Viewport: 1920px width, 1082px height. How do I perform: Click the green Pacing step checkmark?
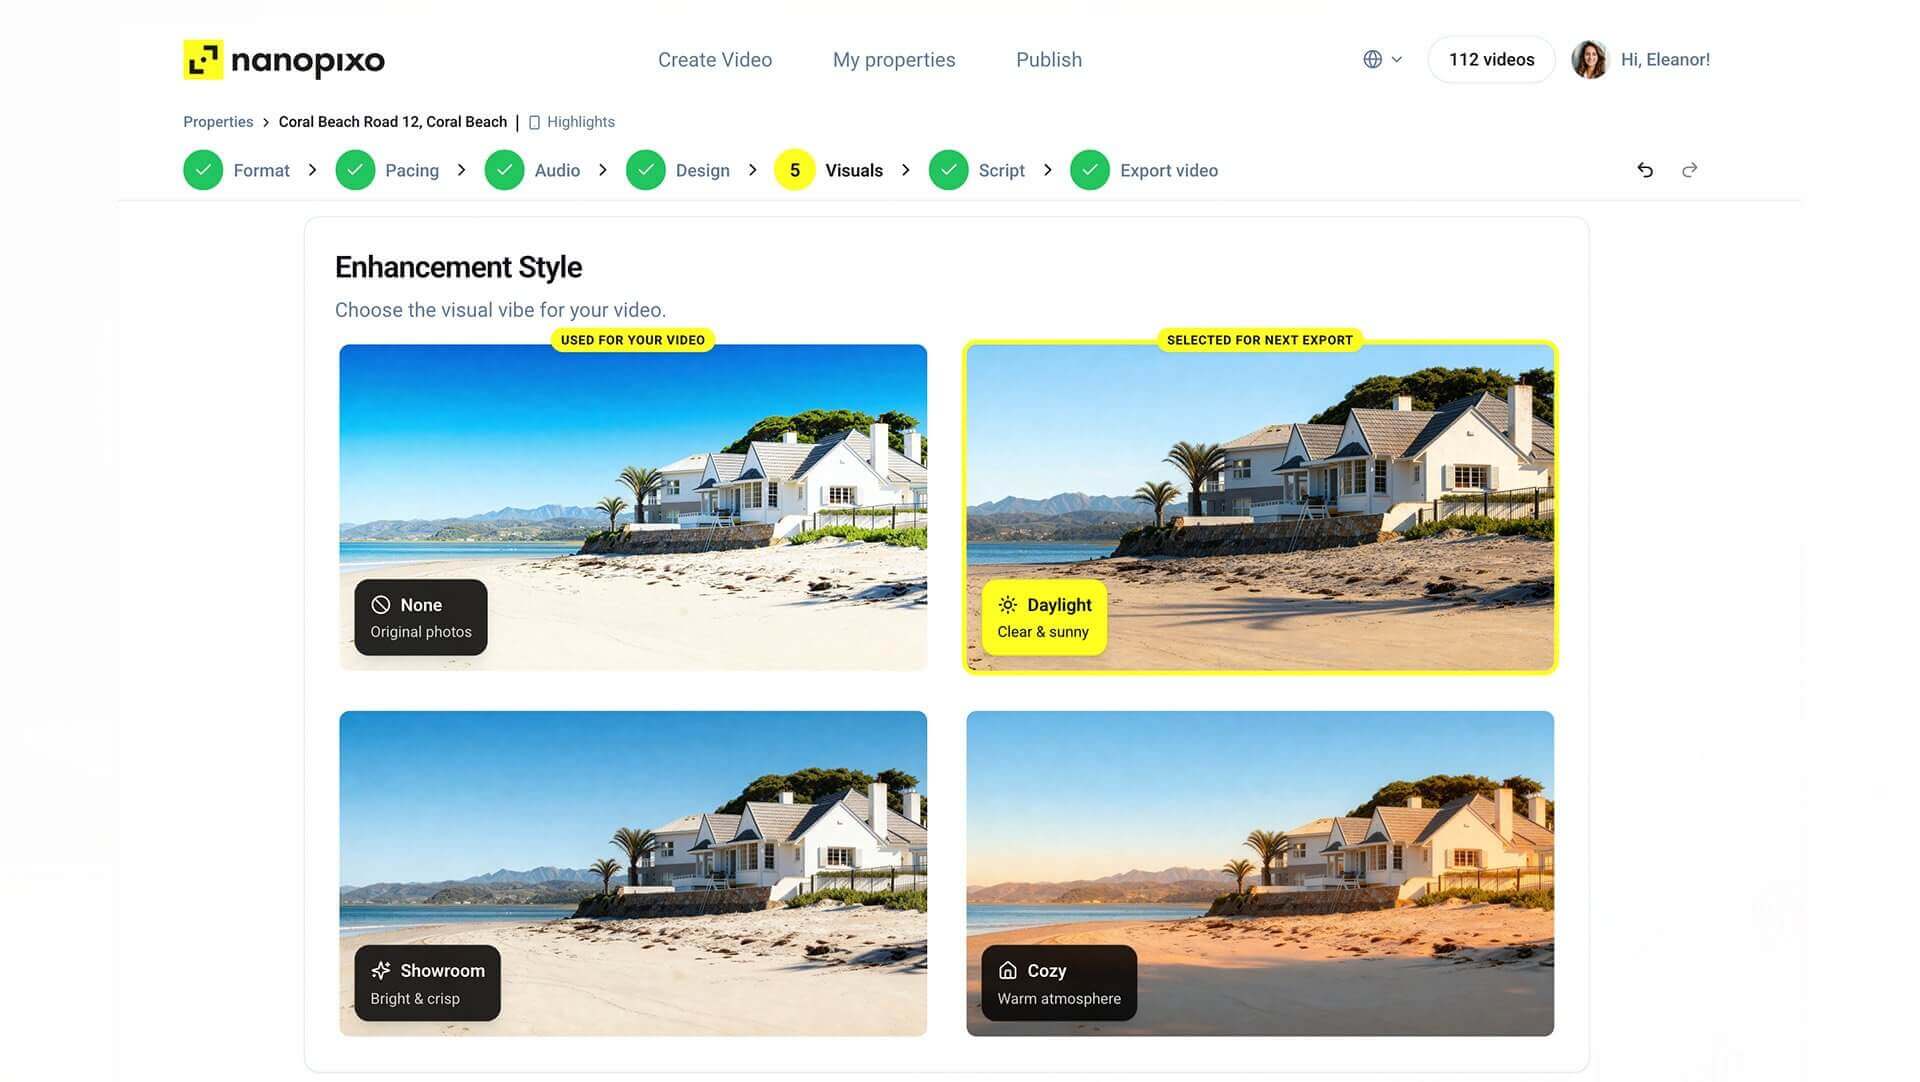355,170
